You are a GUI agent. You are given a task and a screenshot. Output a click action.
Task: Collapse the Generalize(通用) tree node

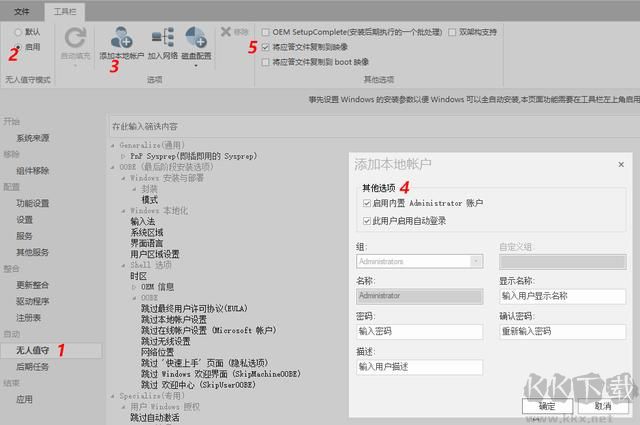113,145
